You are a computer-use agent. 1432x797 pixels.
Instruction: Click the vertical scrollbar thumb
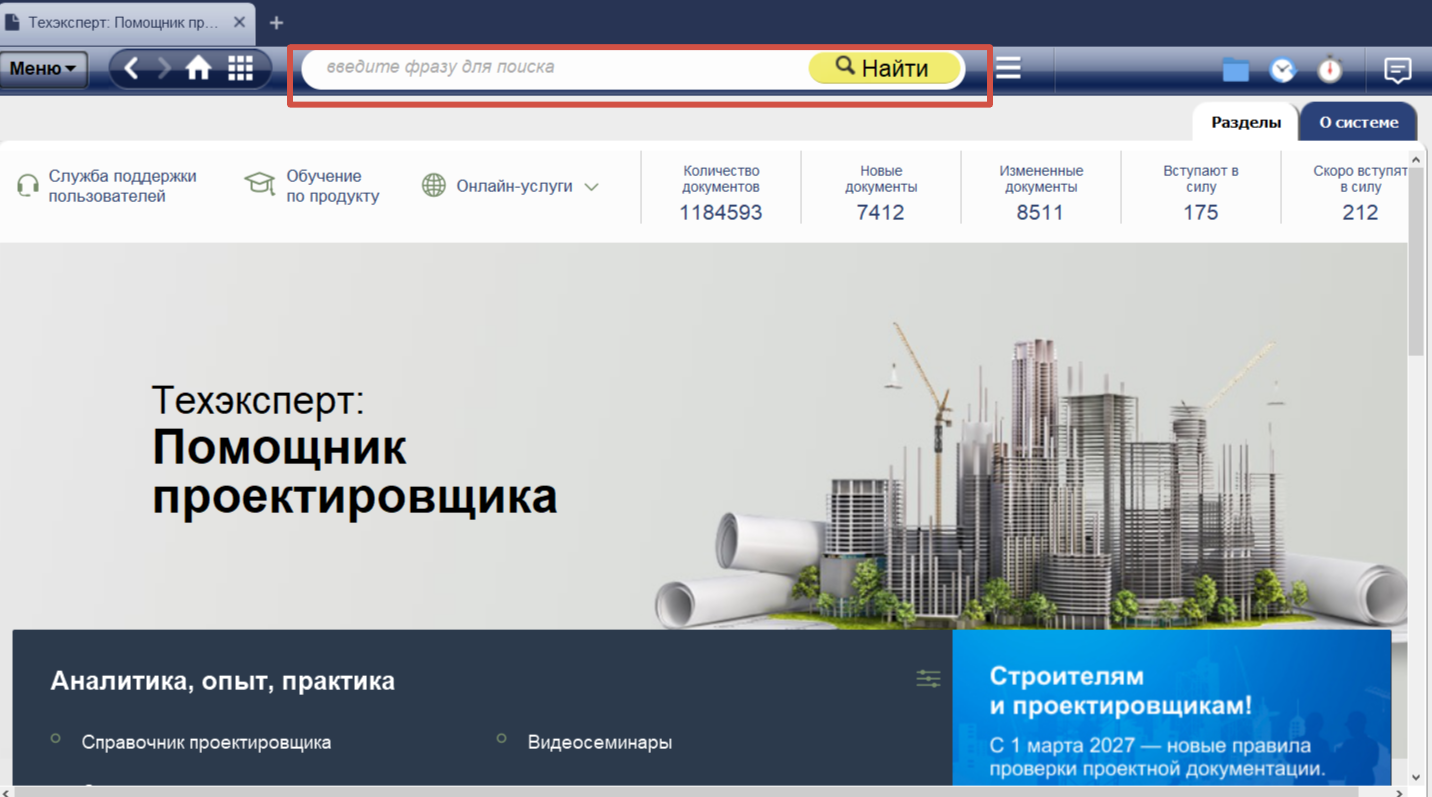[x=1416, y=262]
